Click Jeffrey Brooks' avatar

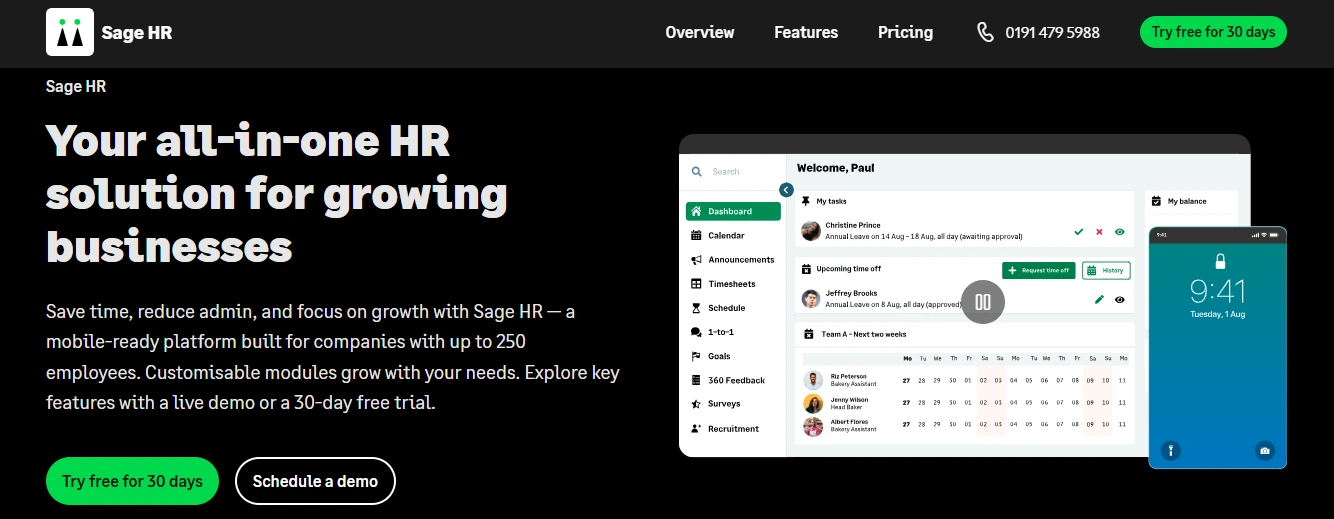point(811,298)
